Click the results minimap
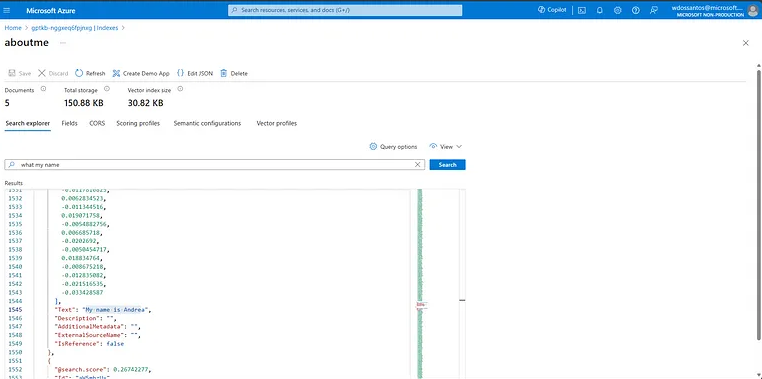Viewport: 762px width, 379px height. 420,284
